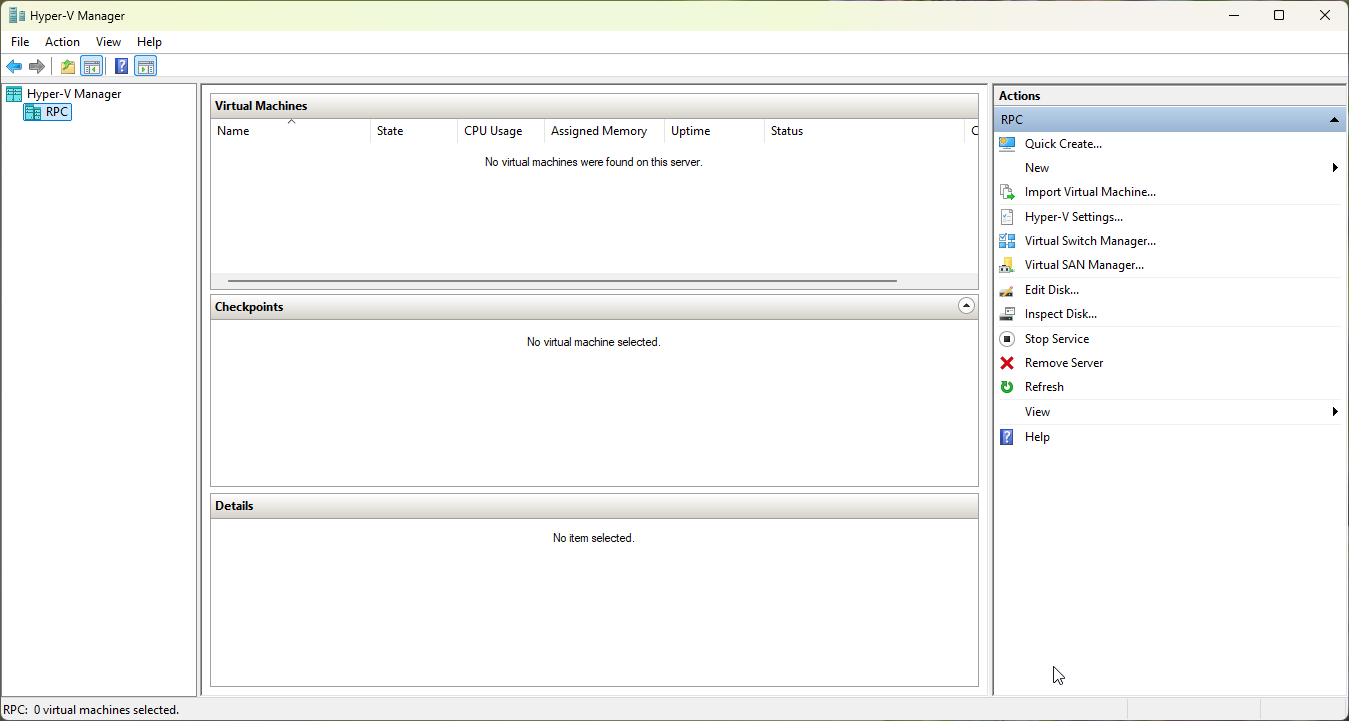Open the Virtual SAN Manager
The width and height of the screenshot is (1349, 721).
(x=1083, y=264)
